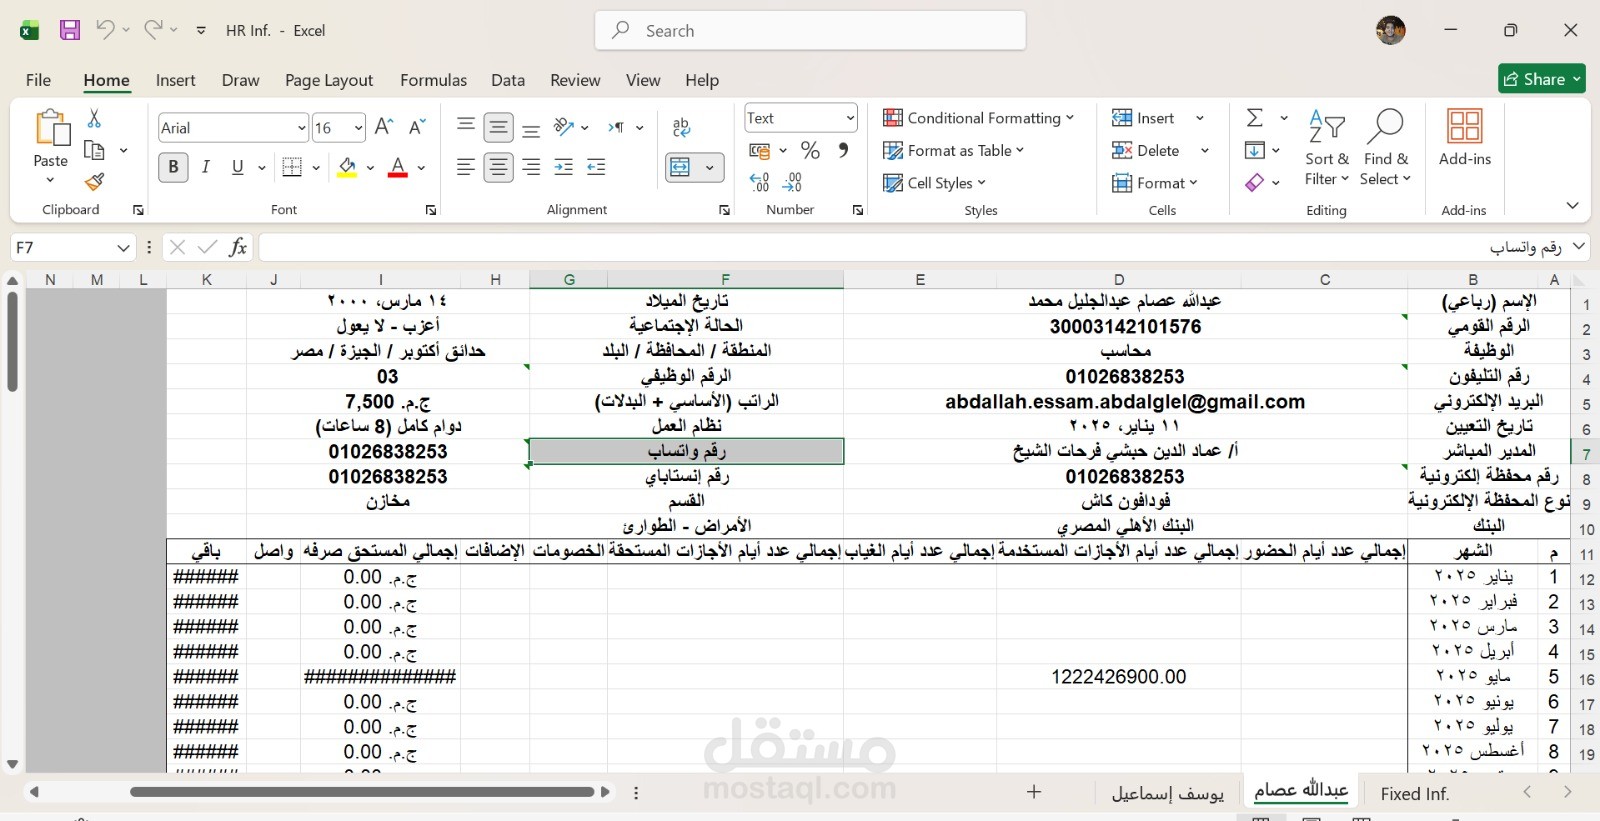Switch to the Page Layout tab

tap(329, 80)
